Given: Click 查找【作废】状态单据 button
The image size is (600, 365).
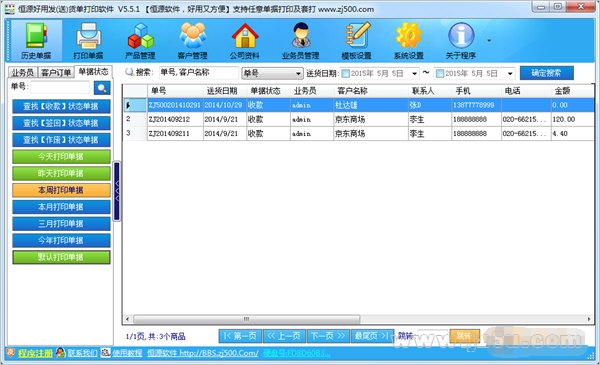Looking at the screenshot, I should 61,140.
